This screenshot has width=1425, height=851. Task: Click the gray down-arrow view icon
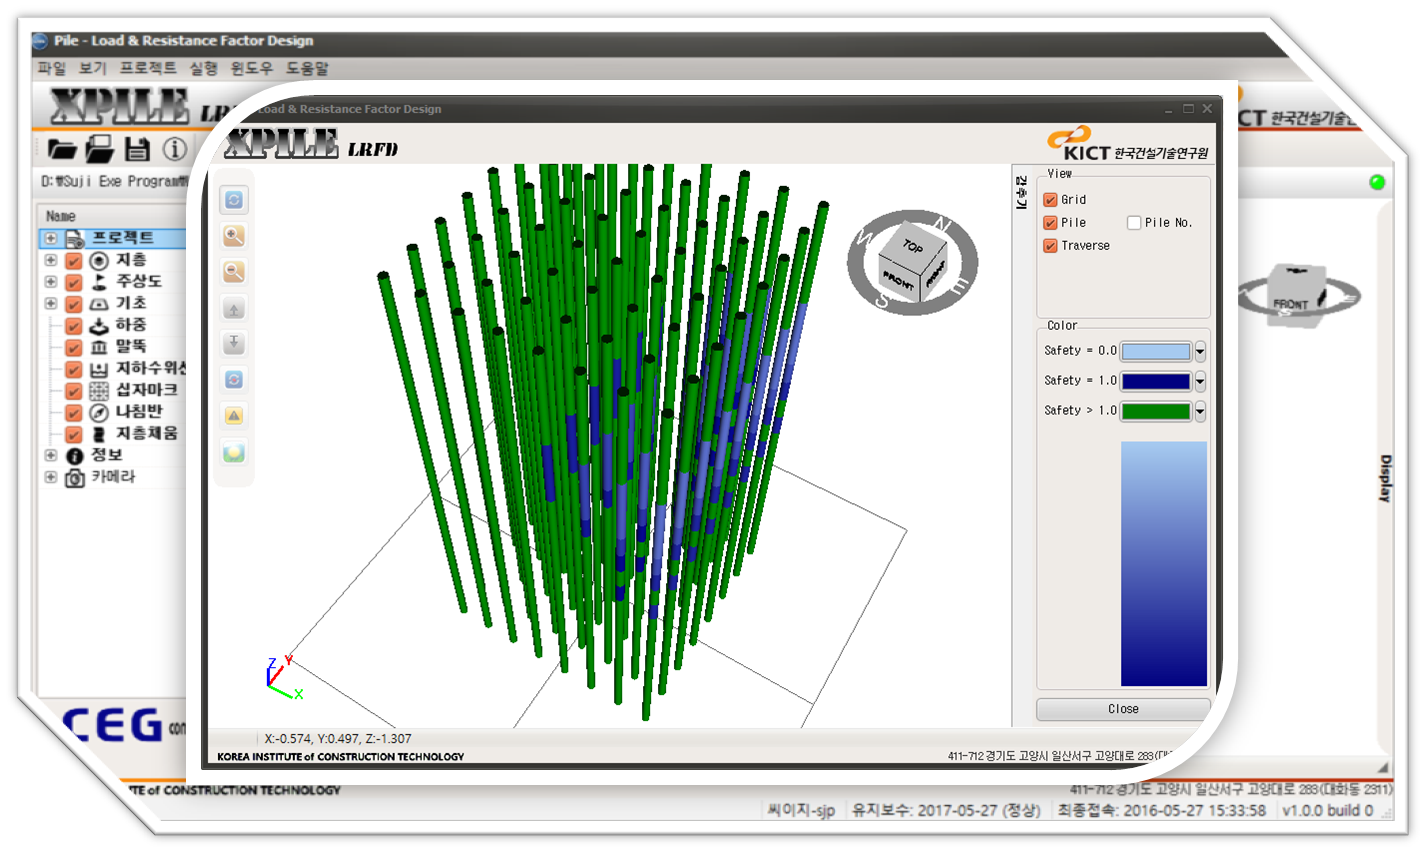[x=234, y=344]
